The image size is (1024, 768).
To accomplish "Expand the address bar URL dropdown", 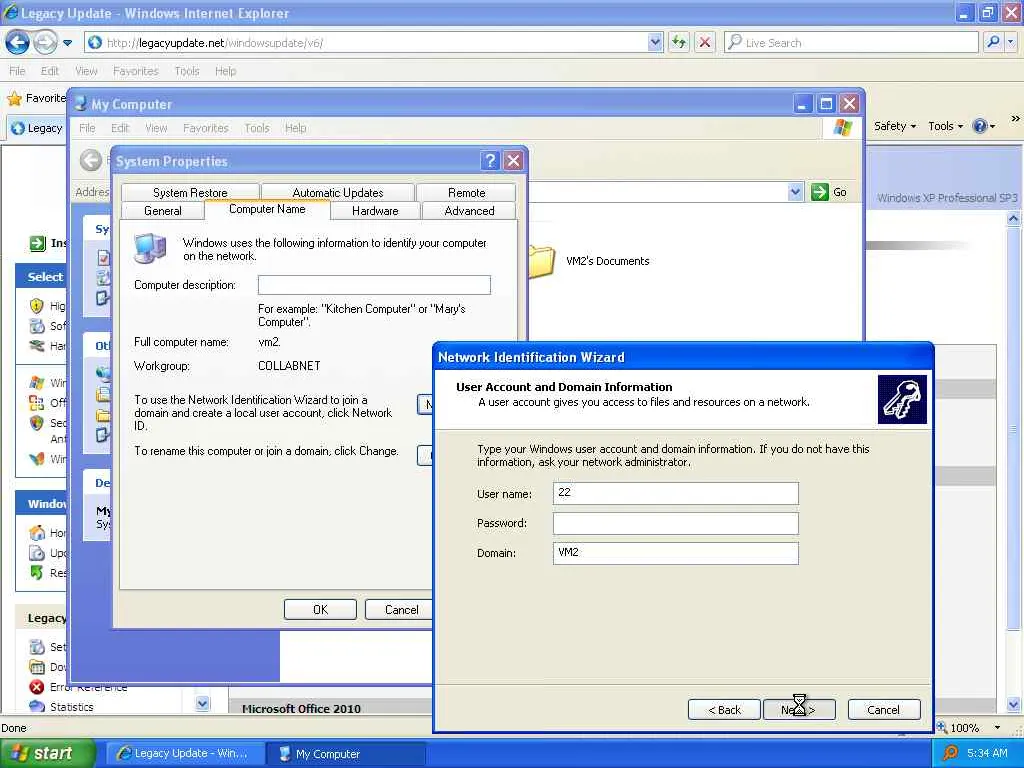I will click(x=656, y=42).
